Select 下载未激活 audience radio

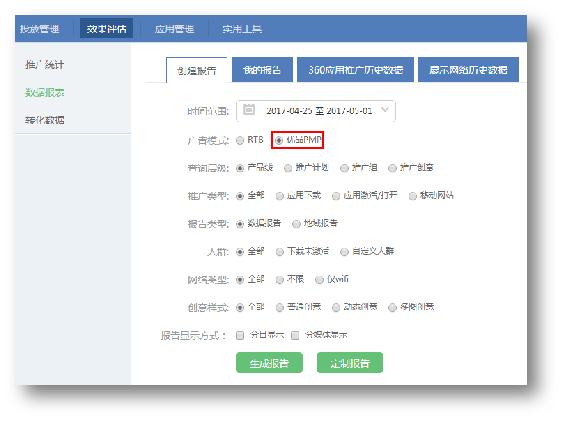click(279, 252)
